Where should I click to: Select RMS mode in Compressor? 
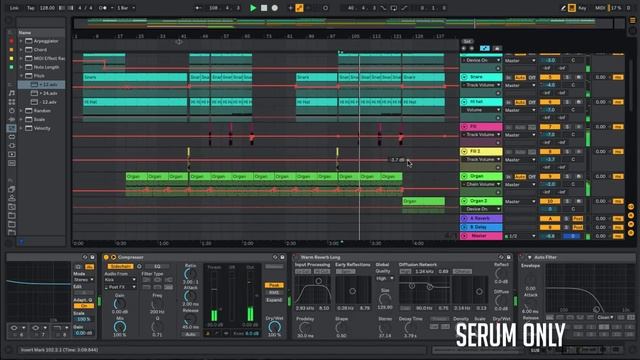pyautogui.click(x=274, y=293)
